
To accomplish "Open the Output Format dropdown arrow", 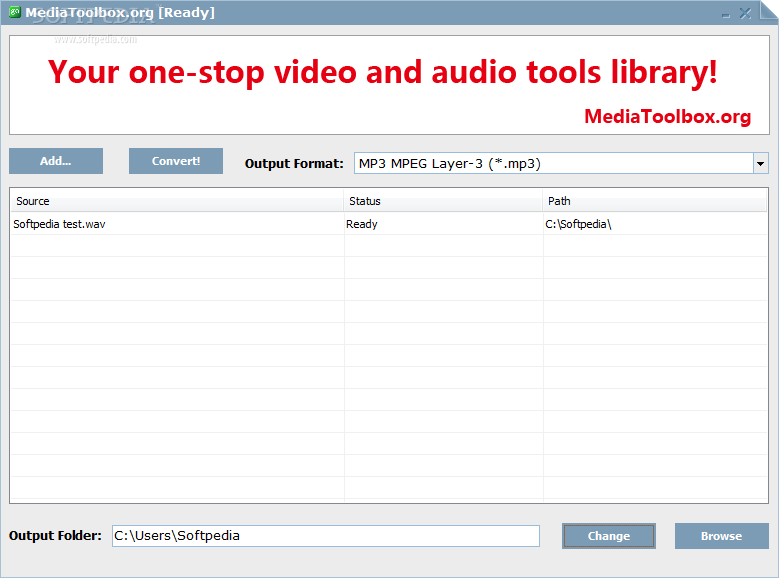I will pos(760,164).
